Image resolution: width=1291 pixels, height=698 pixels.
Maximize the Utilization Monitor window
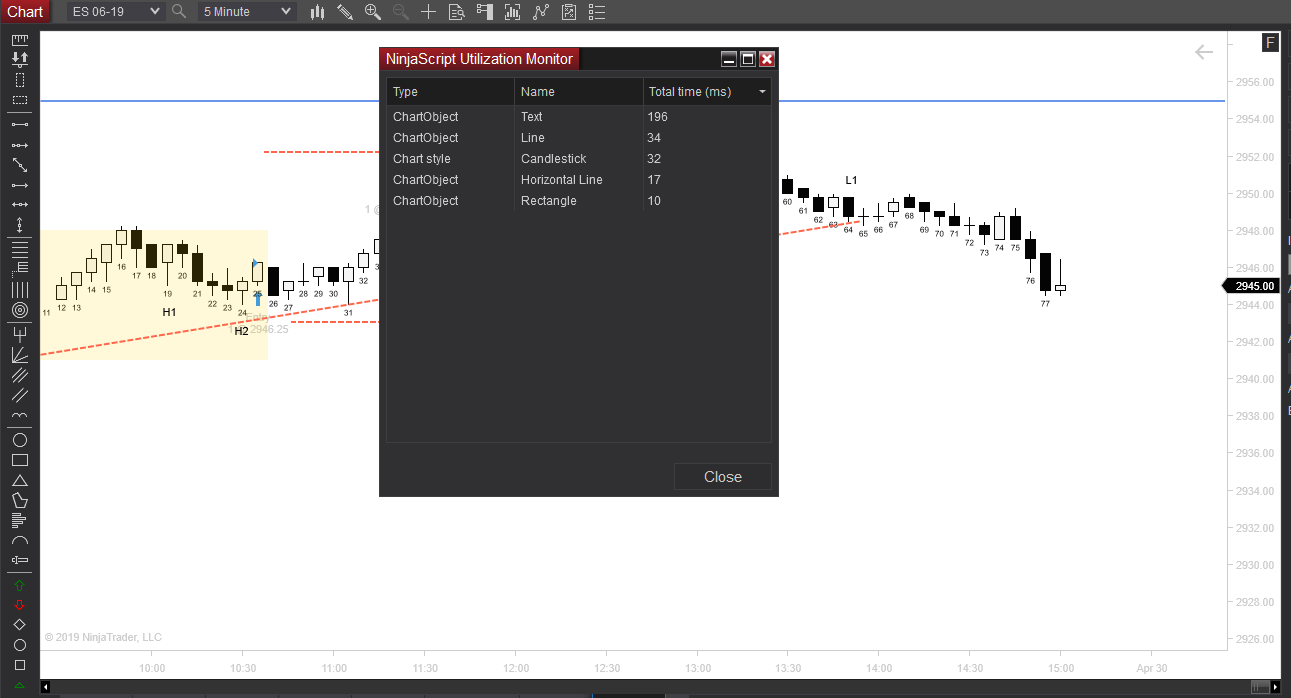click(x=748, y=59)
